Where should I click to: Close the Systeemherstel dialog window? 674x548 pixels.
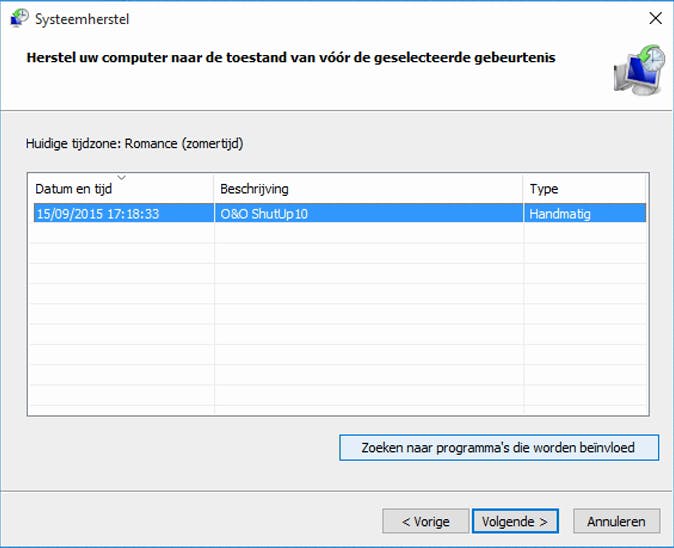pos(655,19)
